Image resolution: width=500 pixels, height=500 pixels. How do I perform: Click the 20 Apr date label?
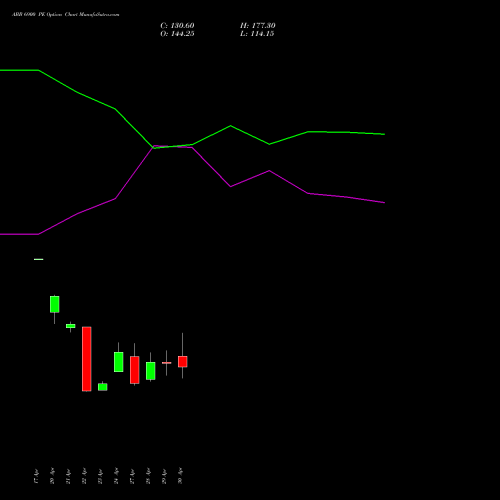(52, 476)
